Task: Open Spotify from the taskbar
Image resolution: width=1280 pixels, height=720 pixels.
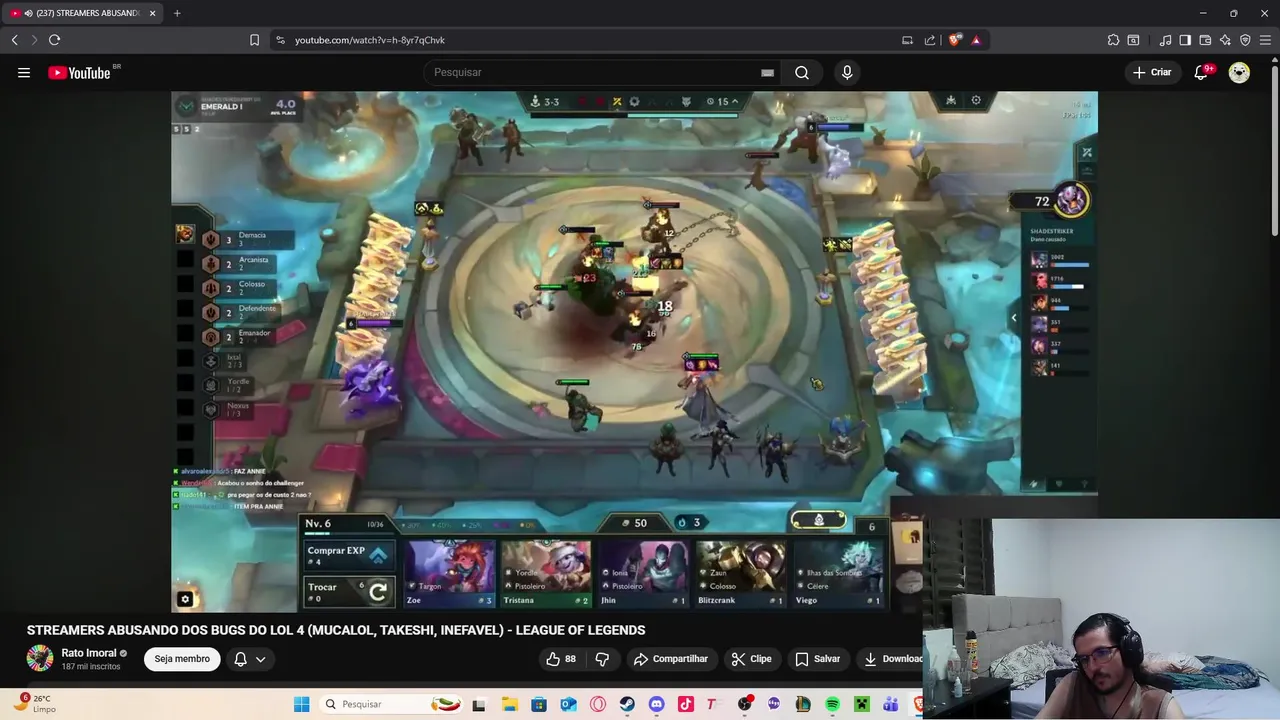Action: (x=832, y=704)
